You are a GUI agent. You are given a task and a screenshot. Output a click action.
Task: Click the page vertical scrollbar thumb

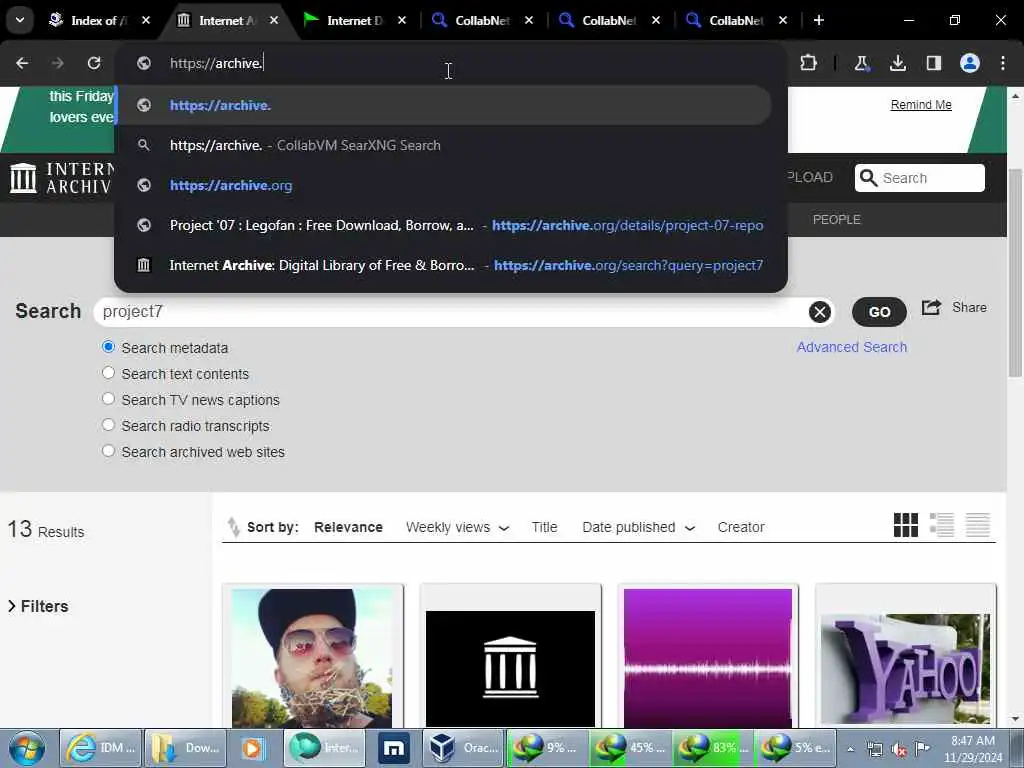[1015, 272]
